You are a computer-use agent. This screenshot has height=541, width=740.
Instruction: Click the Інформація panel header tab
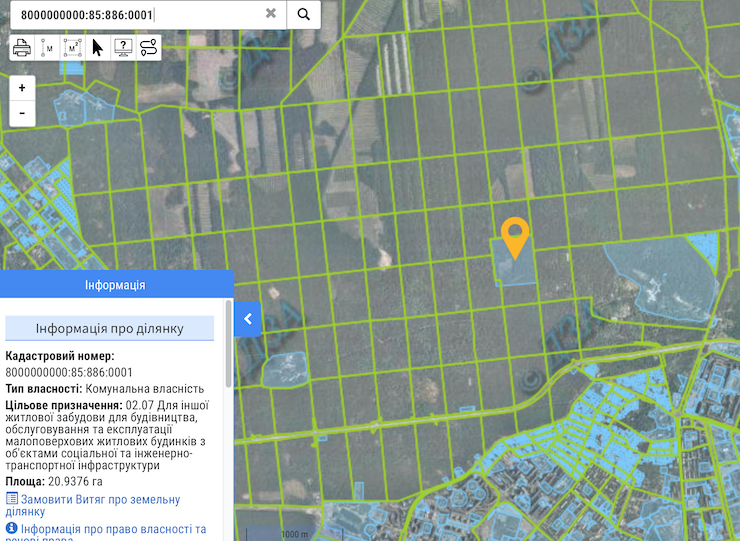point(116,285)
